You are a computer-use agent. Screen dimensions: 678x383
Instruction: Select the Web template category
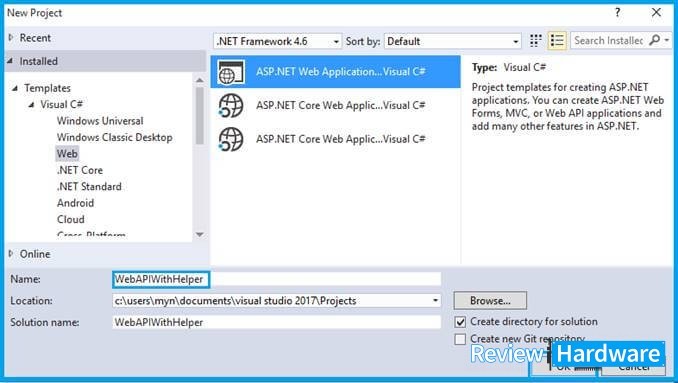coord(67,153)
